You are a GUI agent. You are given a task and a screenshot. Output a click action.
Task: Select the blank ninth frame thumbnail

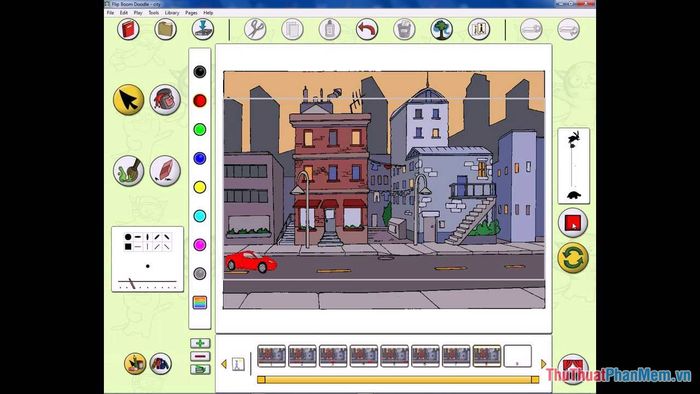tap(518, 356)
